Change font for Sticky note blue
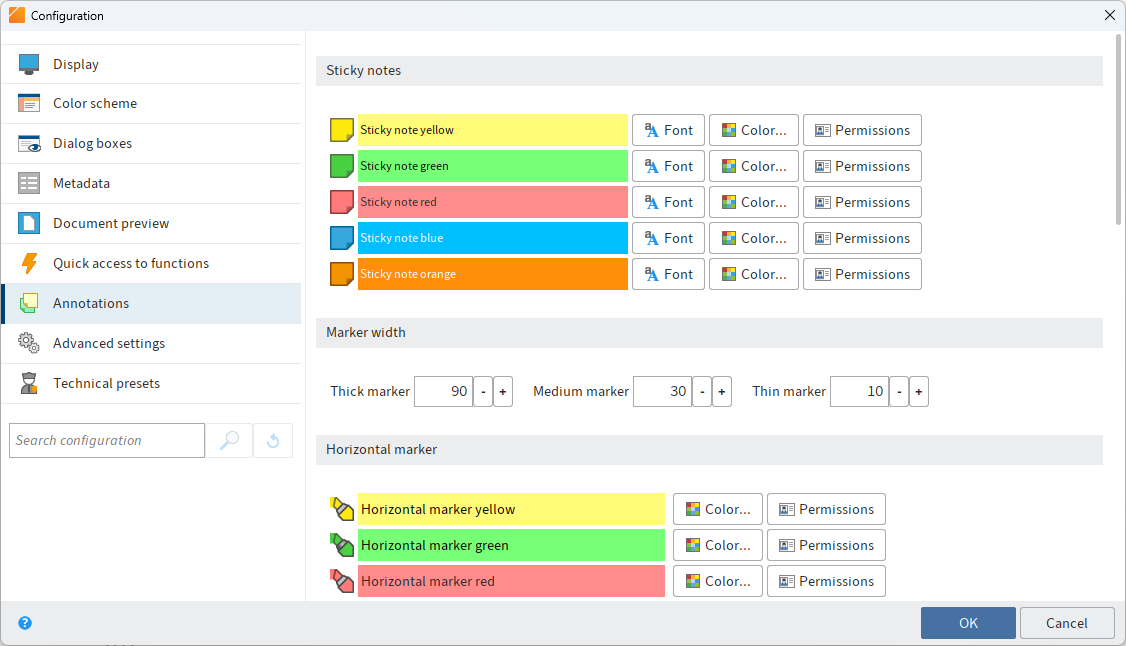 click(667, 238)
